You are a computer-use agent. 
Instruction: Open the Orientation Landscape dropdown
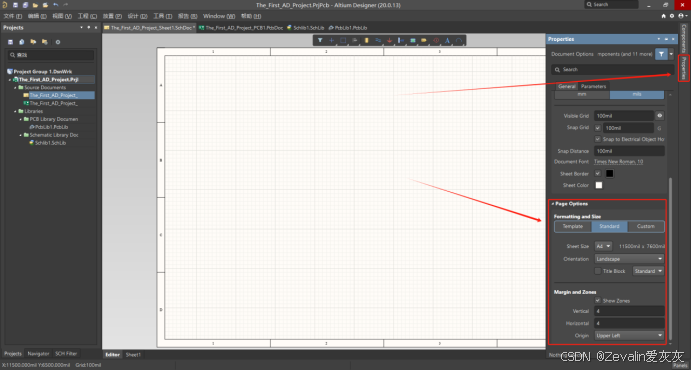(629, 259)
